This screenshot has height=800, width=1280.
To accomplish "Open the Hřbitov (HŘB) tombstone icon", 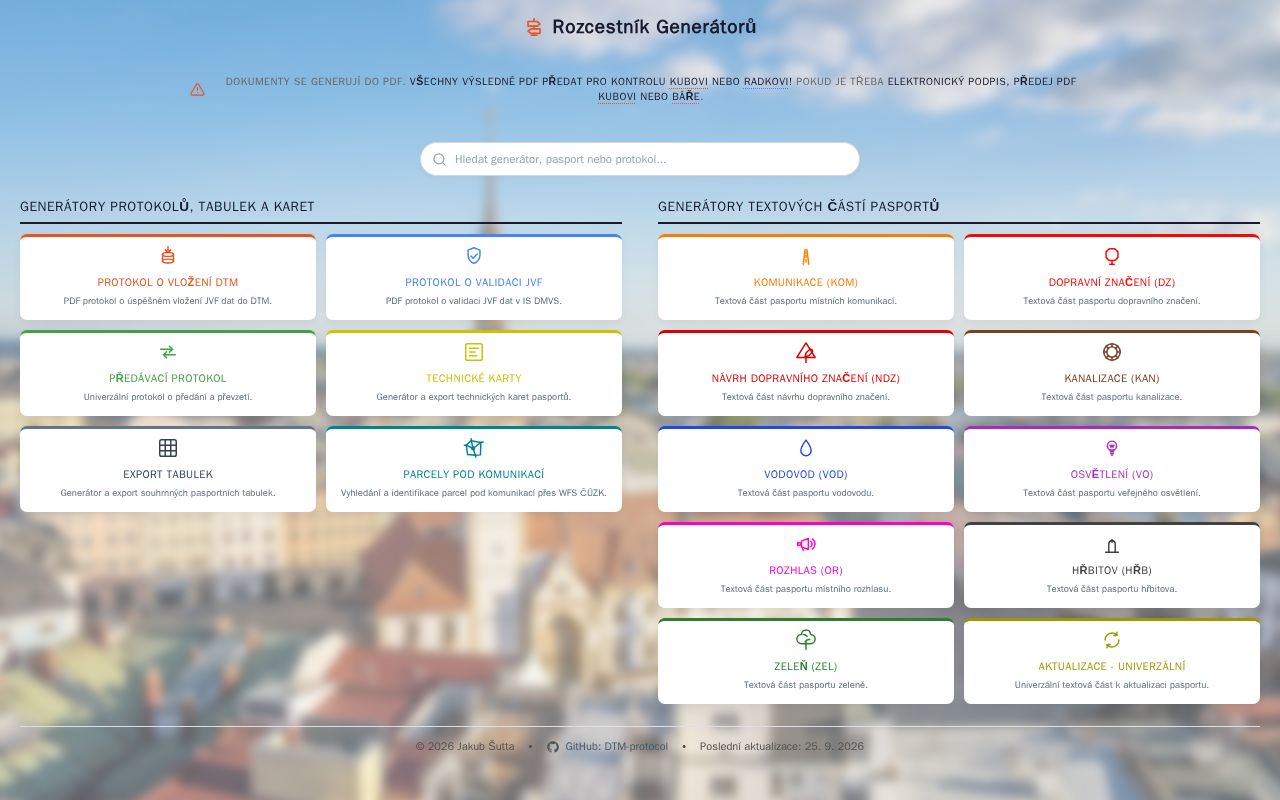I will [x=1112, y=545].
